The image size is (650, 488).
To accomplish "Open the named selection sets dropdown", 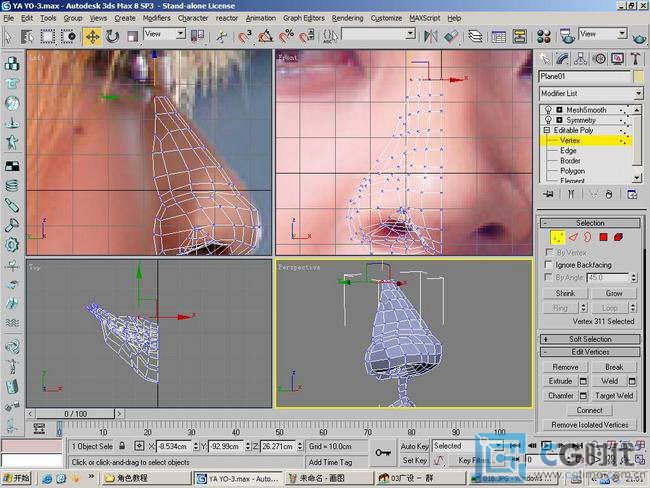I will [x=410, y=34].
